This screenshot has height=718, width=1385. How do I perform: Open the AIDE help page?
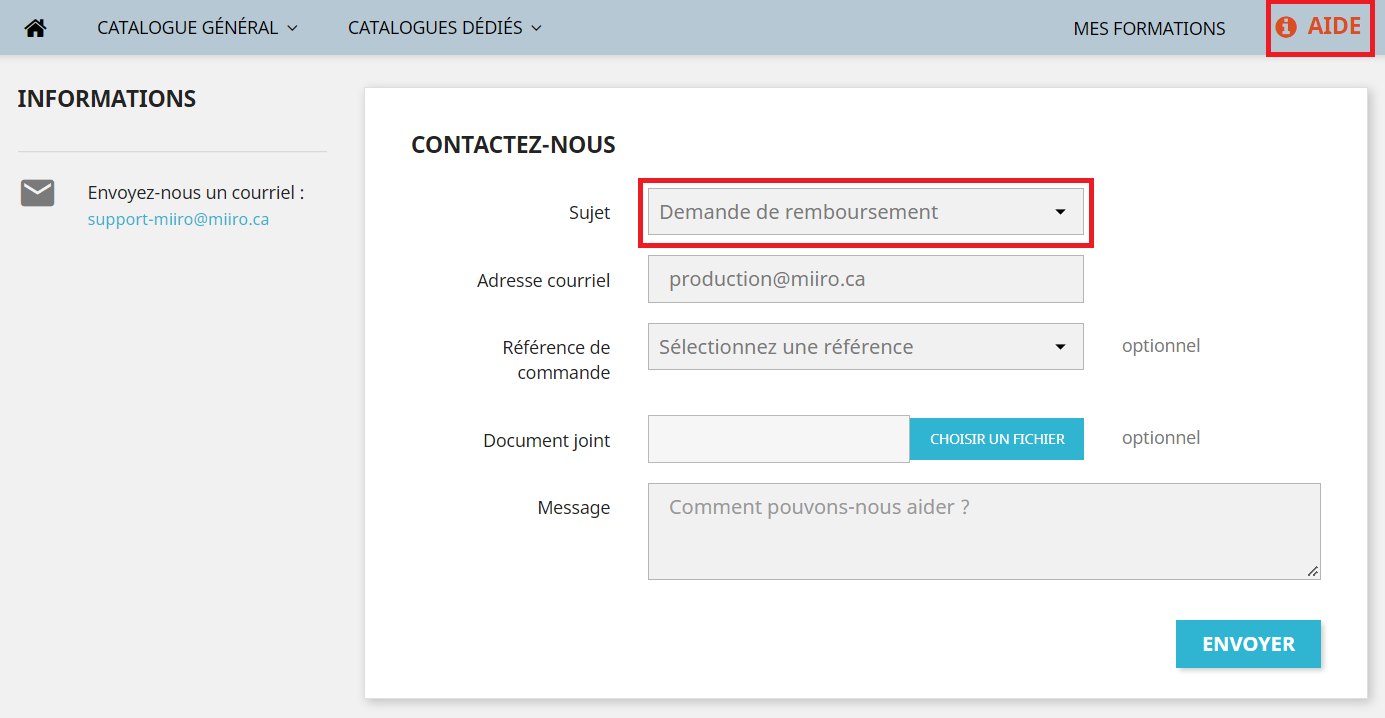(x=1319, y=27)
